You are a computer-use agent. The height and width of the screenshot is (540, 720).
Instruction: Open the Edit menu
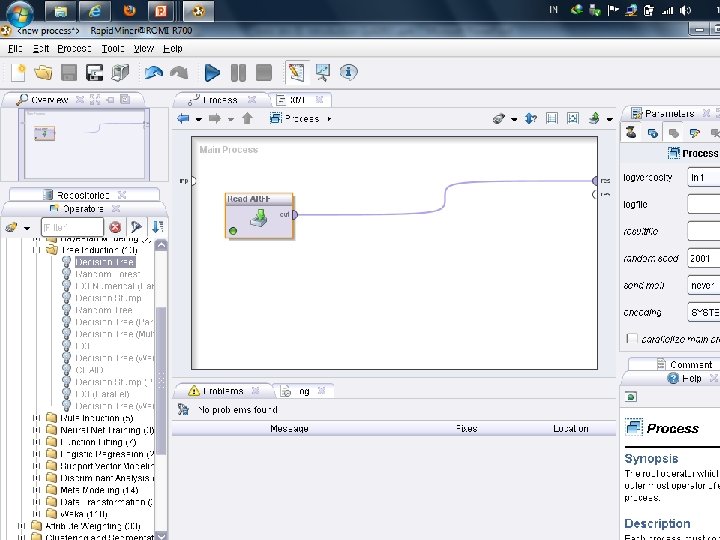pos(40,48)
